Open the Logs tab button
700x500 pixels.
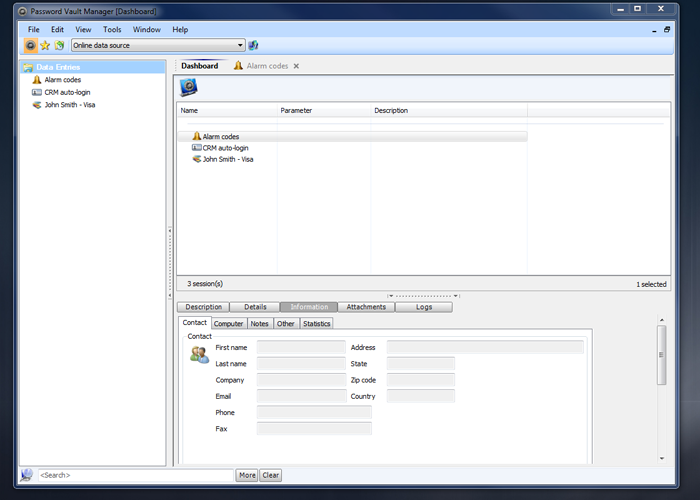[x=424, y=307]
